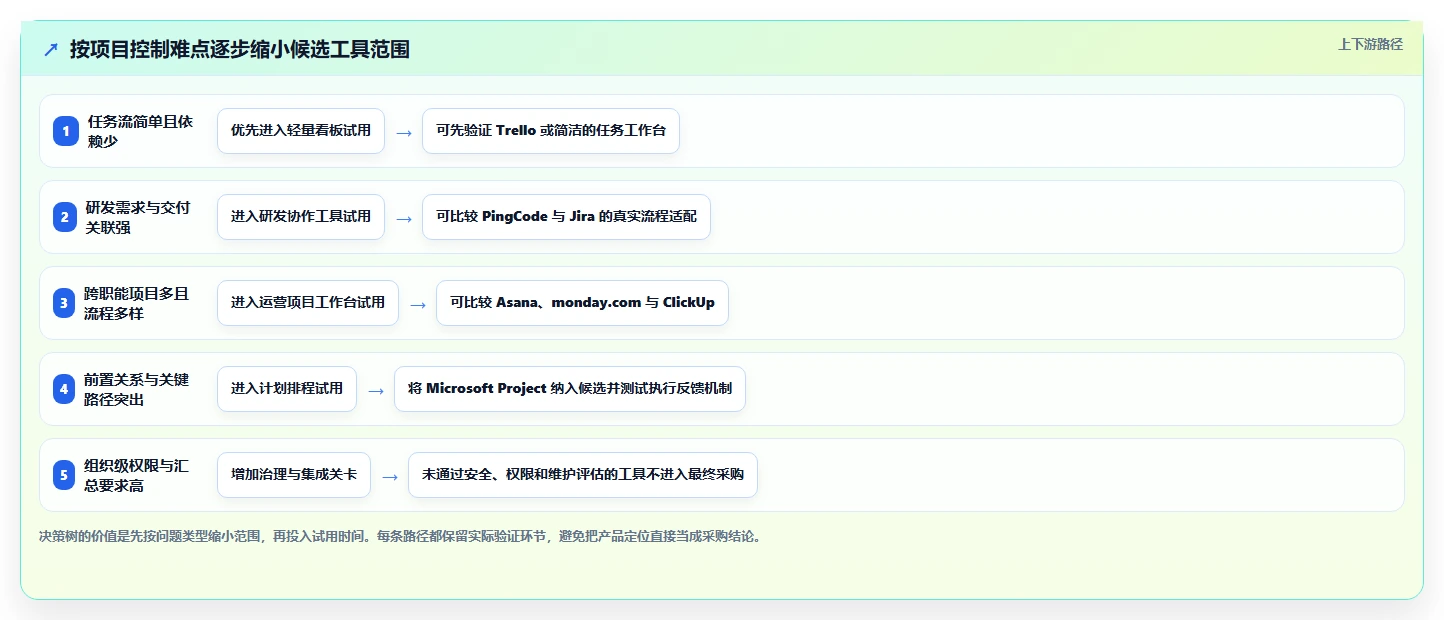Click the text 任务流简单且依赖少
Image resolution: width=1444 pixels, height=620 pixels.
pos(140,131)
